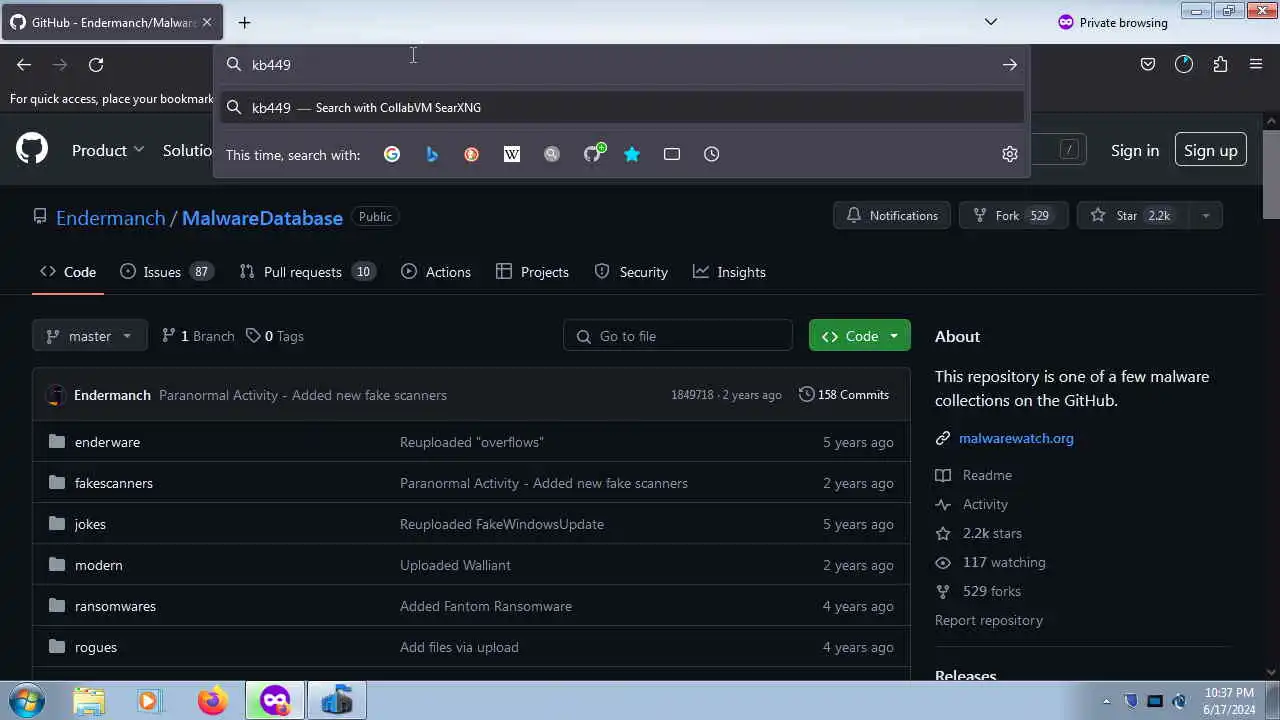Image resolution: width=1280 pixels, height=720 pixels.
Task: Expand the green Code dropdown button
Action: pos(860,336)
